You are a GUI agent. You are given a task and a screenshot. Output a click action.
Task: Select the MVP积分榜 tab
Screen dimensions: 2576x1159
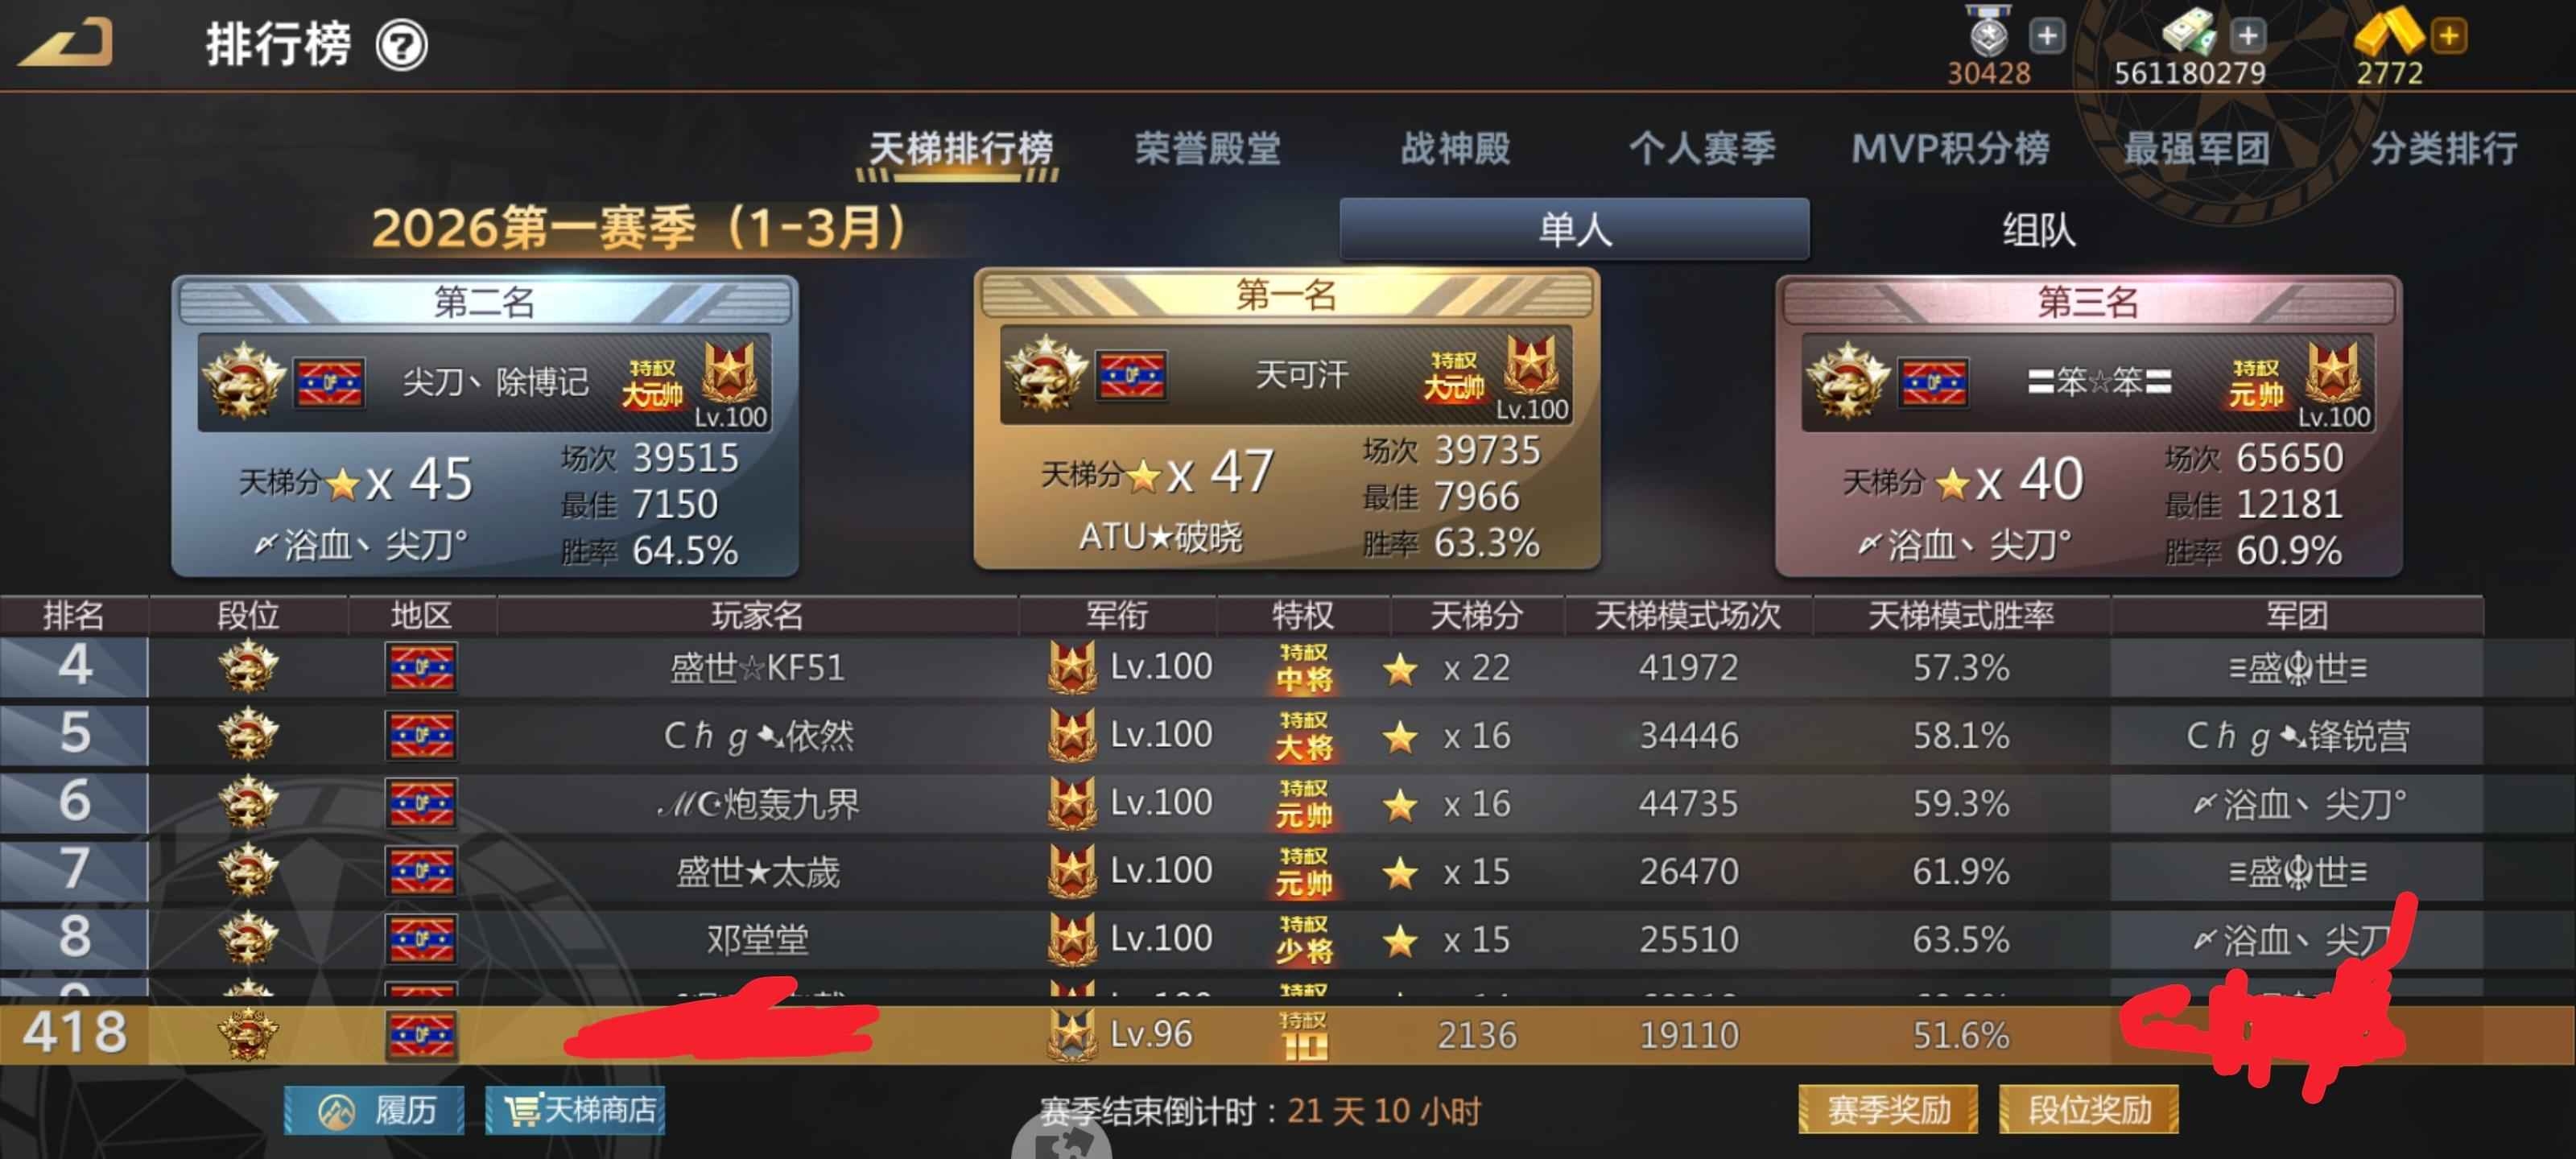point(1949,148)
